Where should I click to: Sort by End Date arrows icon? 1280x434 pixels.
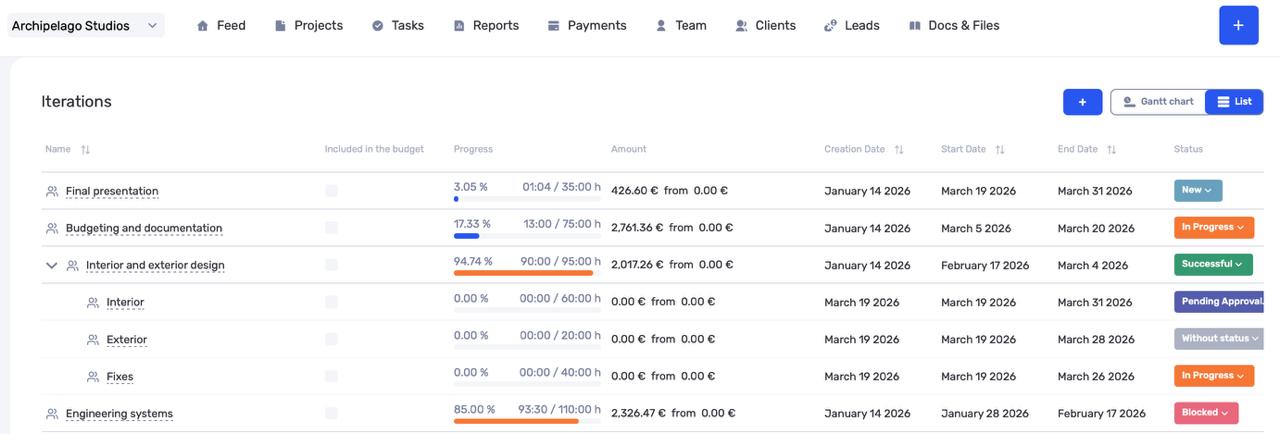1111,150
